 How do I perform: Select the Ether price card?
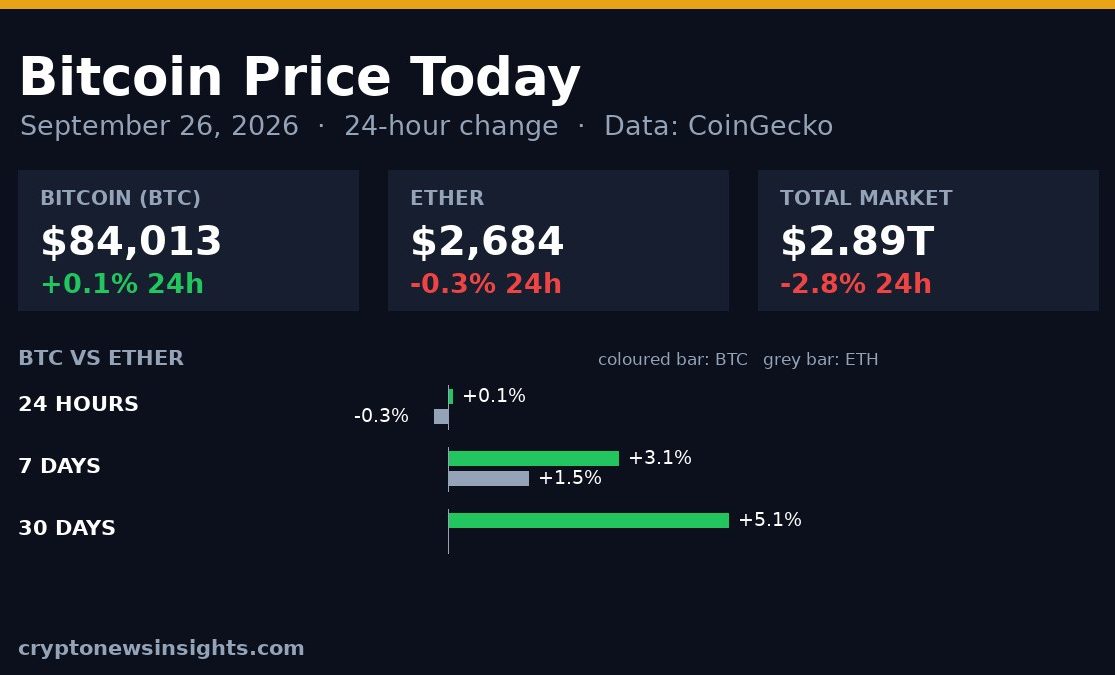[x=558, y=240]
